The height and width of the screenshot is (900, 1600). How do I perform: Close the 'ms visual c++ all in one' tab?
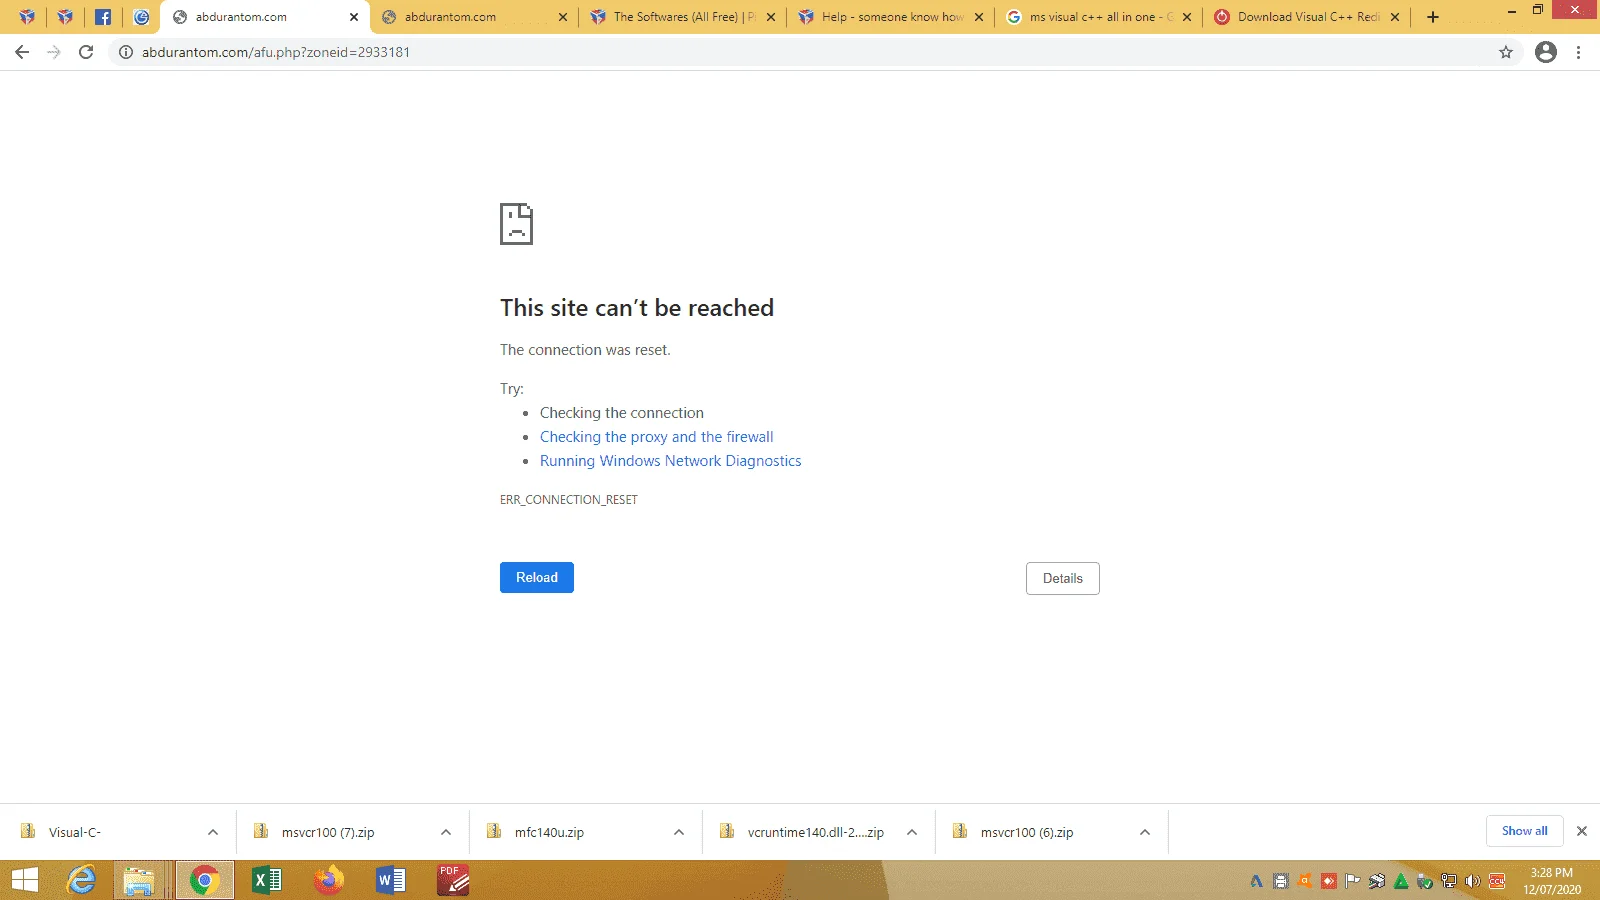pyautogui.click(x=1187, y=17)
